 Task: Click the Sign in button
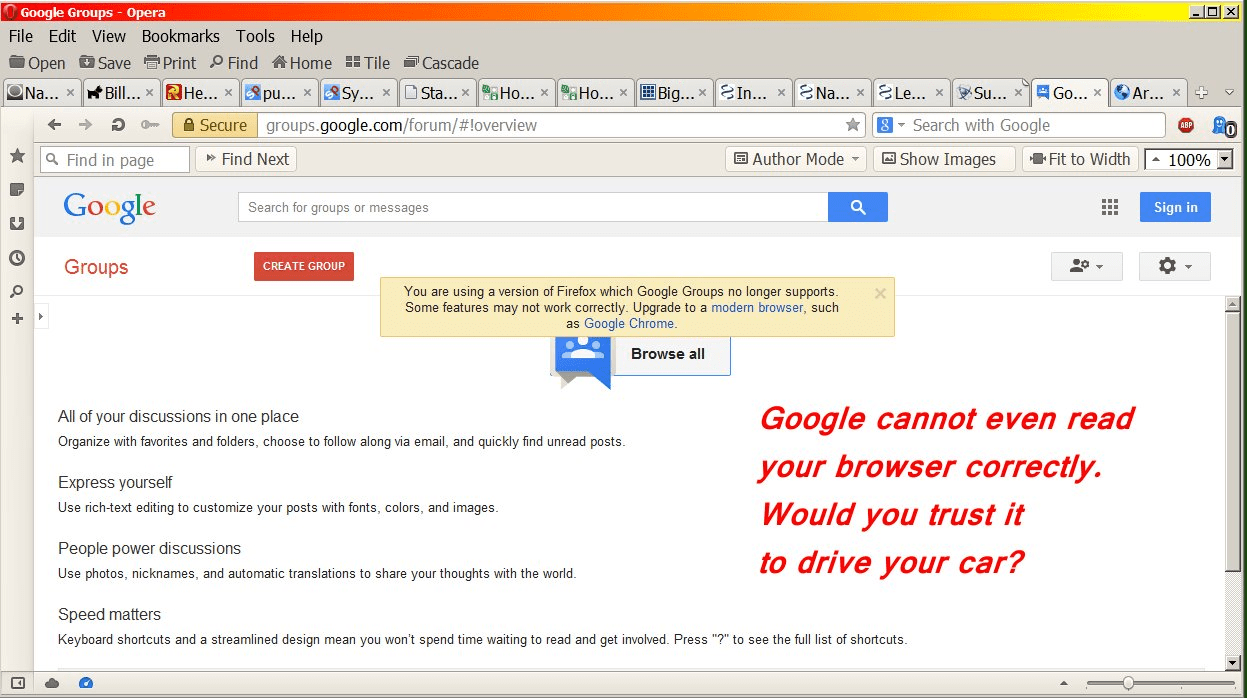(1175, 207)
